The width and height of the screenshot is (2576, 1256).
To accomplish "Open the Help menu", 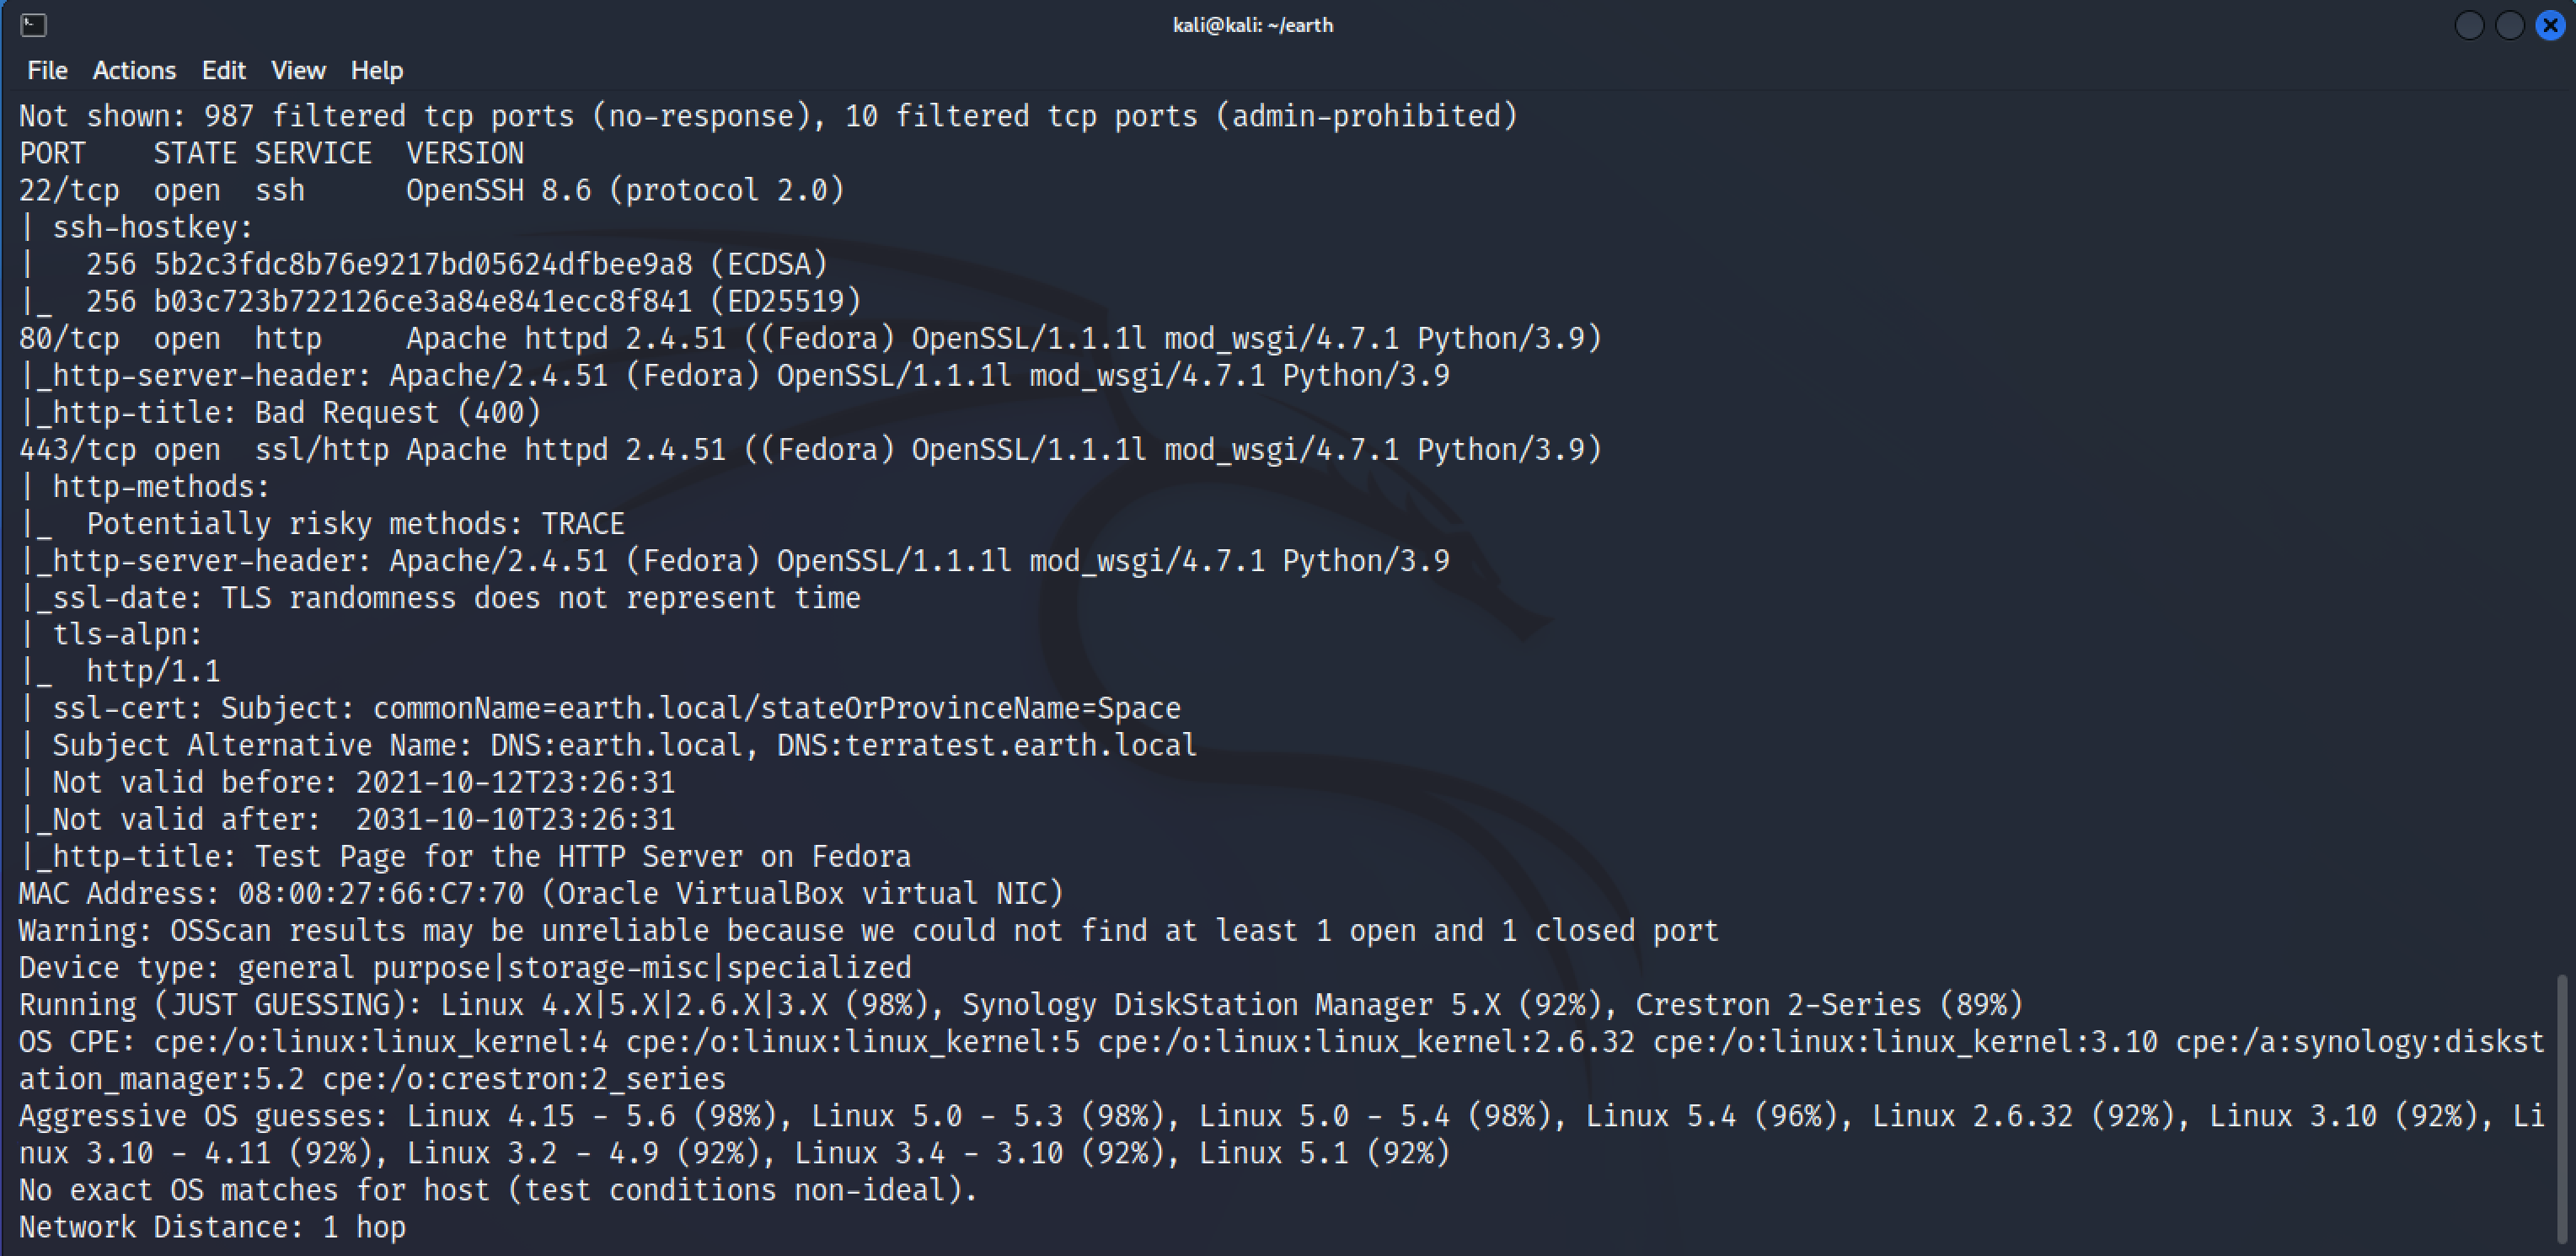I will 376,71.
